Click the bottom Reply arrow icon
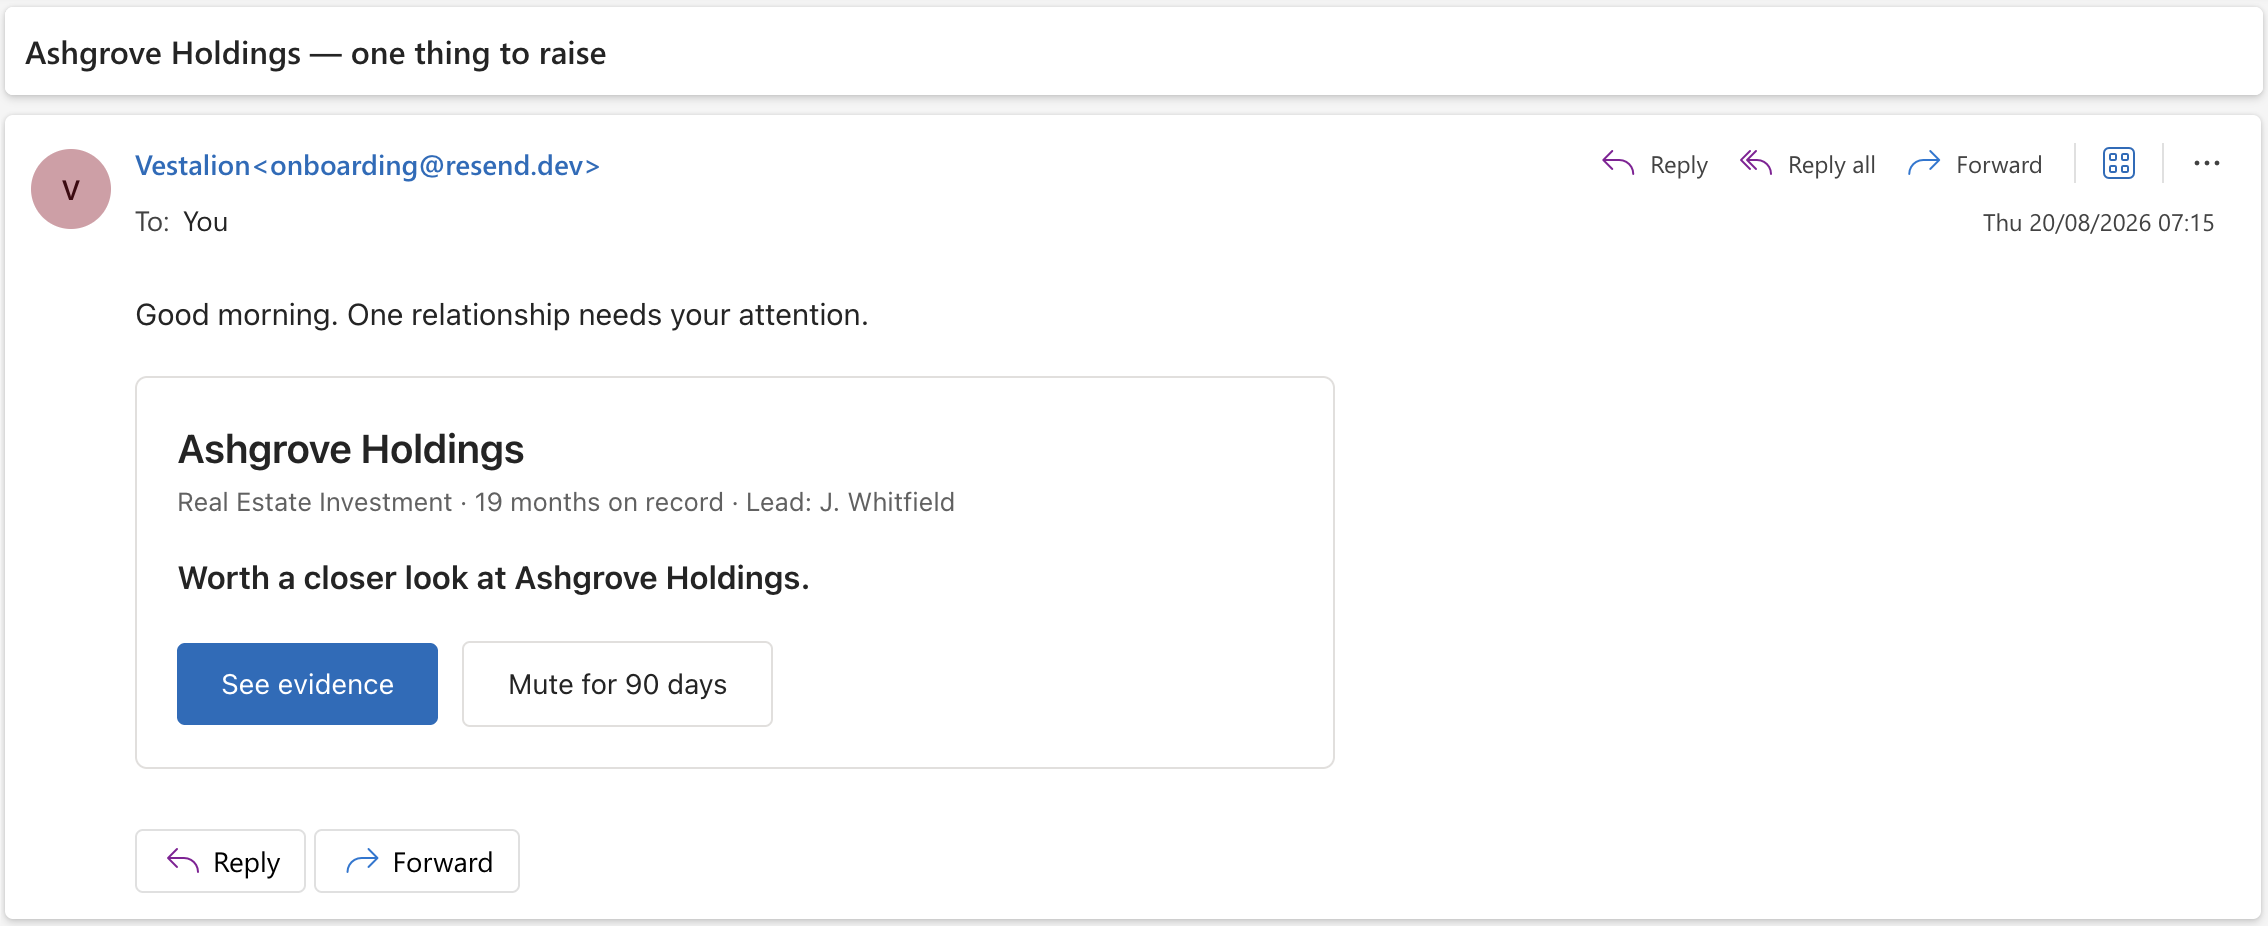Image resolution: width=2268 pixels, height=926 pixels. click(x=183, y=861)
